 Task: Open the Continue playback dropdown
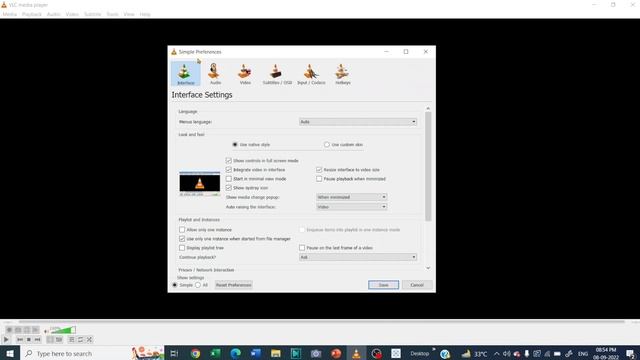358,257
